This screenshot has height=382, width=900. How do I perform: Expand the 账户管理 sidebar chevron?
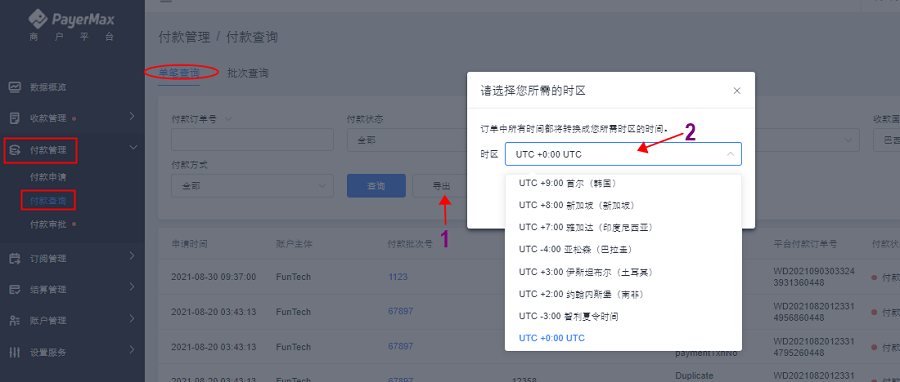132,318
